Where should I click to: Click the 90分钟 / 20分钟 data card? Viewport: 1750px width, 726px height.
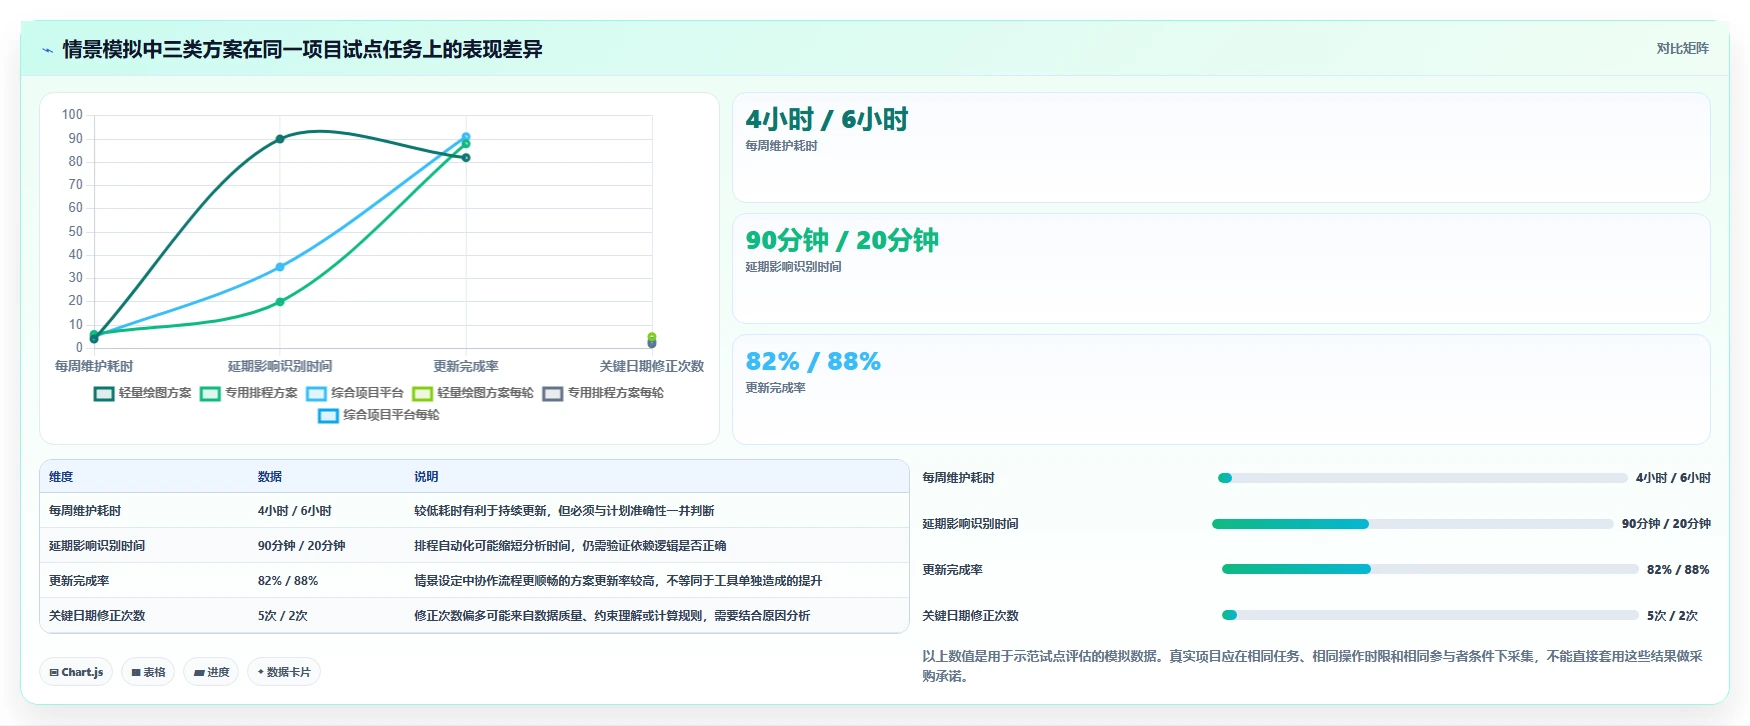click(1221, 269)
